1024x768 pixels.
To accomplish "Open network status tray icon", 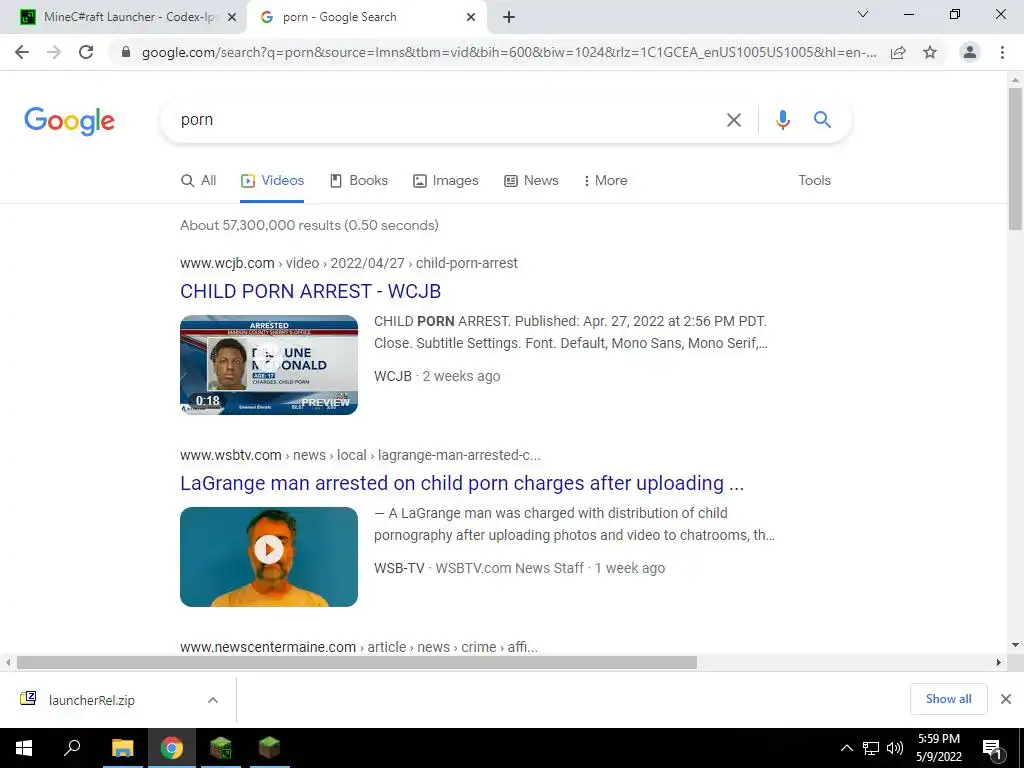I will 871,748.
